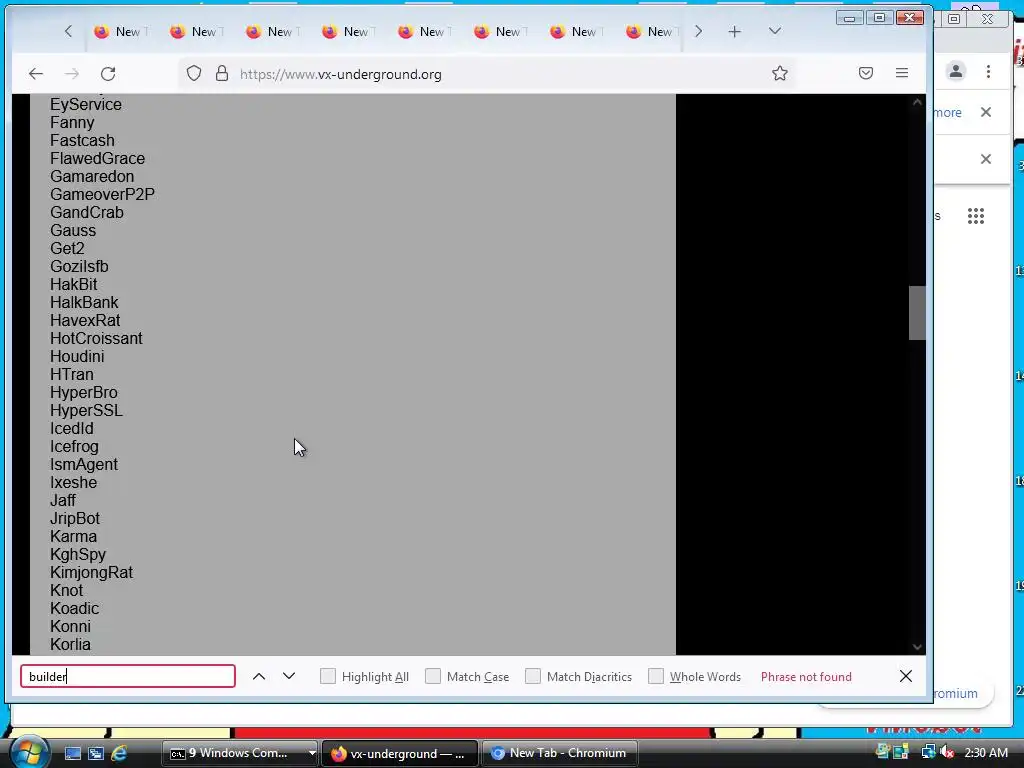Open the GandCrab entry
1024x768 pixels.
(87, 212)
